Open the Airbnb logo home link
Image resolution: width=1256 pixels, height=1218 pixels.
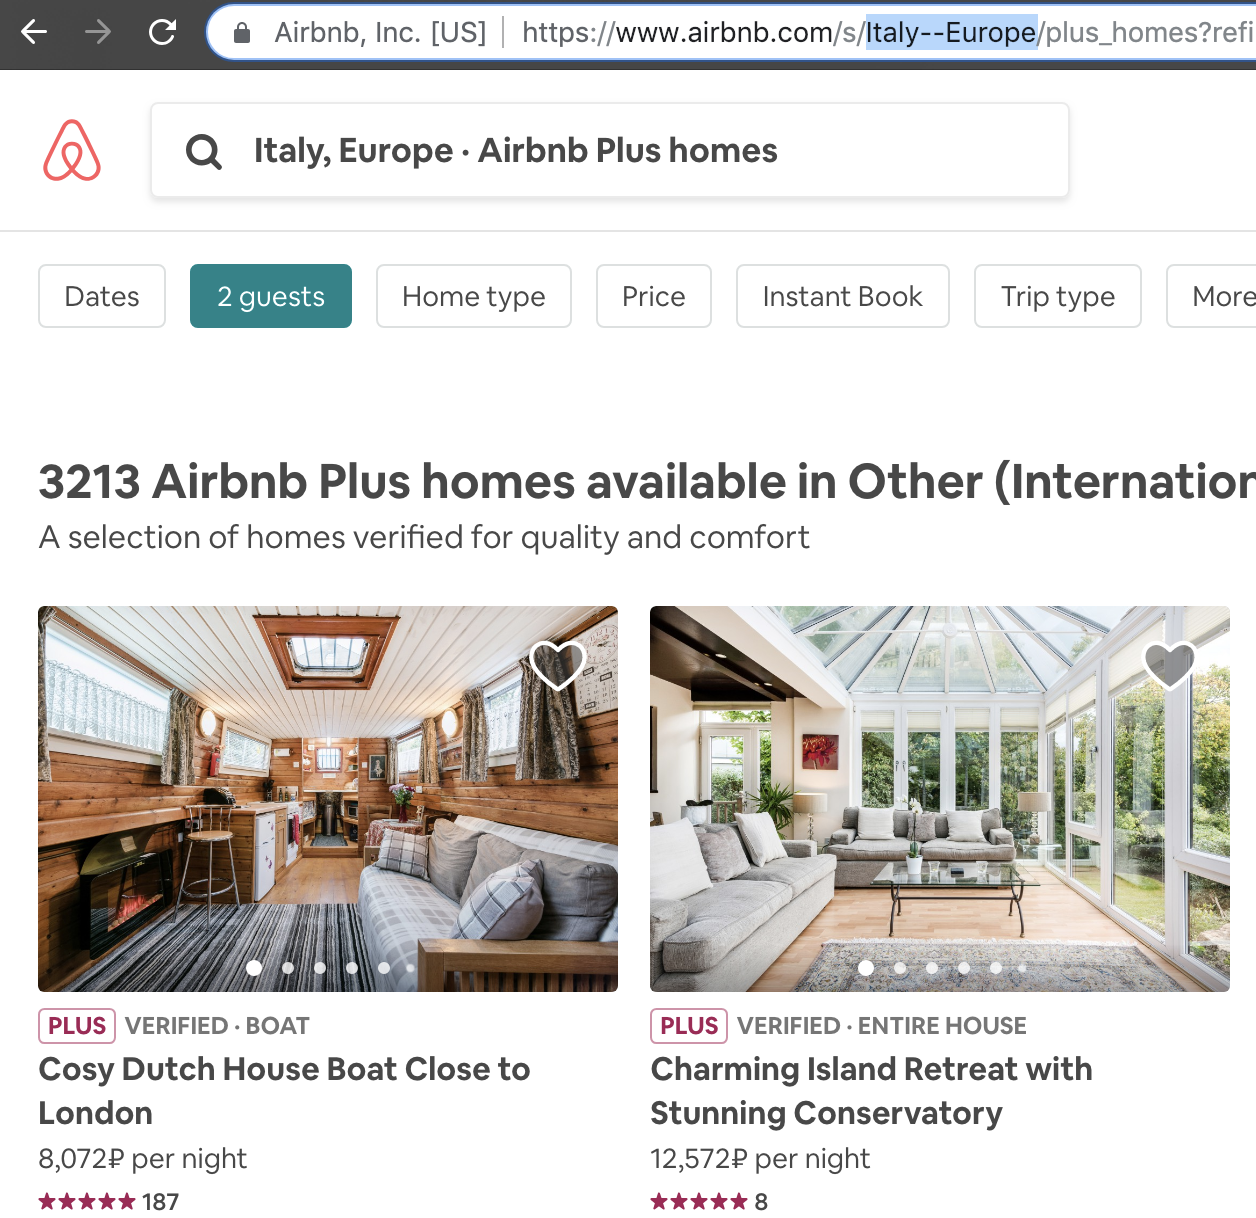(72, 150)
